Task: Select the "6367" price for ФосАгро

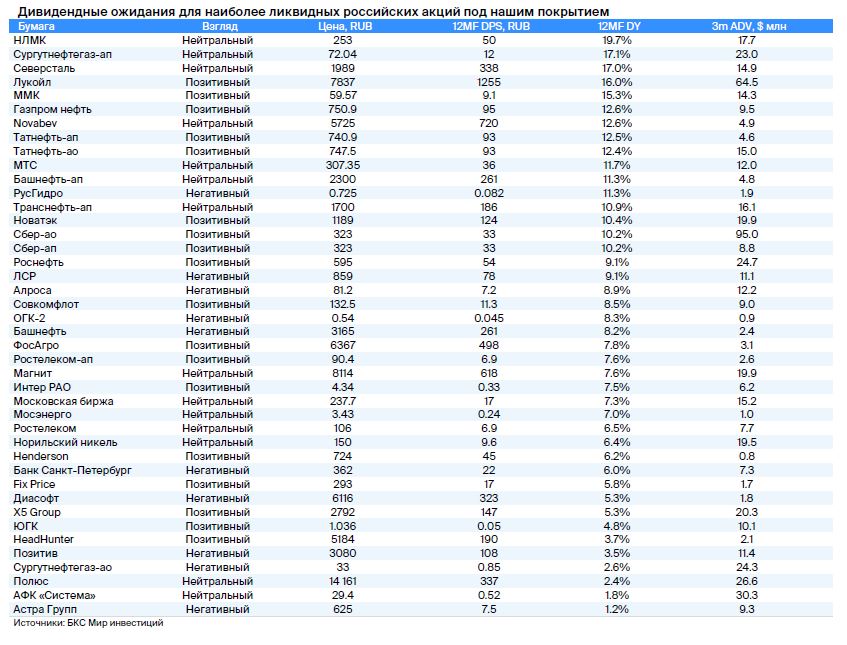Action: pos(342,346)
